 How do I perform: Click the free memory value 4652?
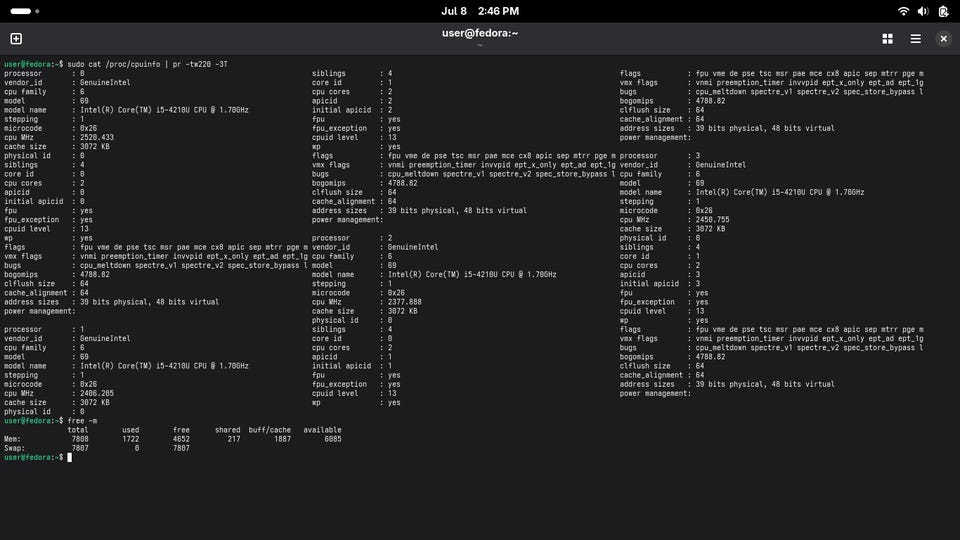[x=181, y=439]
